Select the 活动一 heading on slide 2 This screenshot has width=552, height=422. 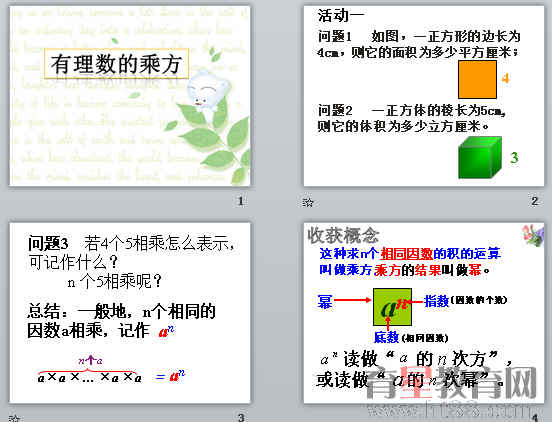(341, 15)
